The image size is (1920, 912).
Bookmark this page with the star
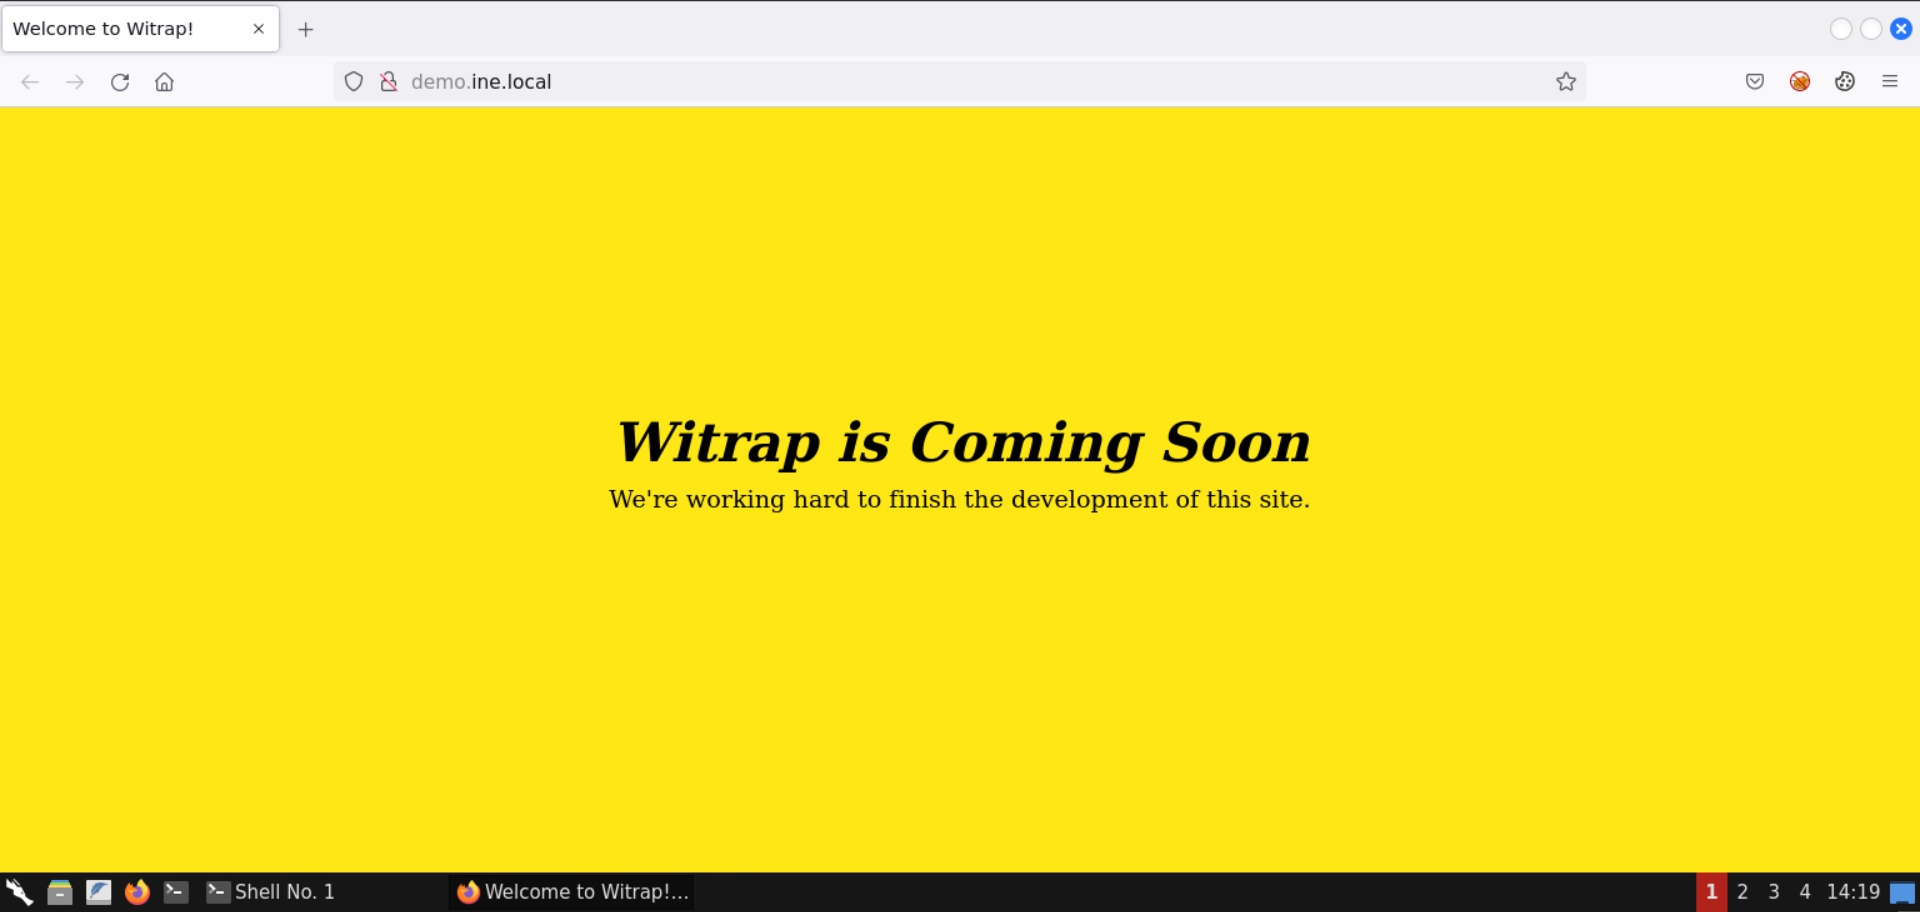coord(1566,81)
